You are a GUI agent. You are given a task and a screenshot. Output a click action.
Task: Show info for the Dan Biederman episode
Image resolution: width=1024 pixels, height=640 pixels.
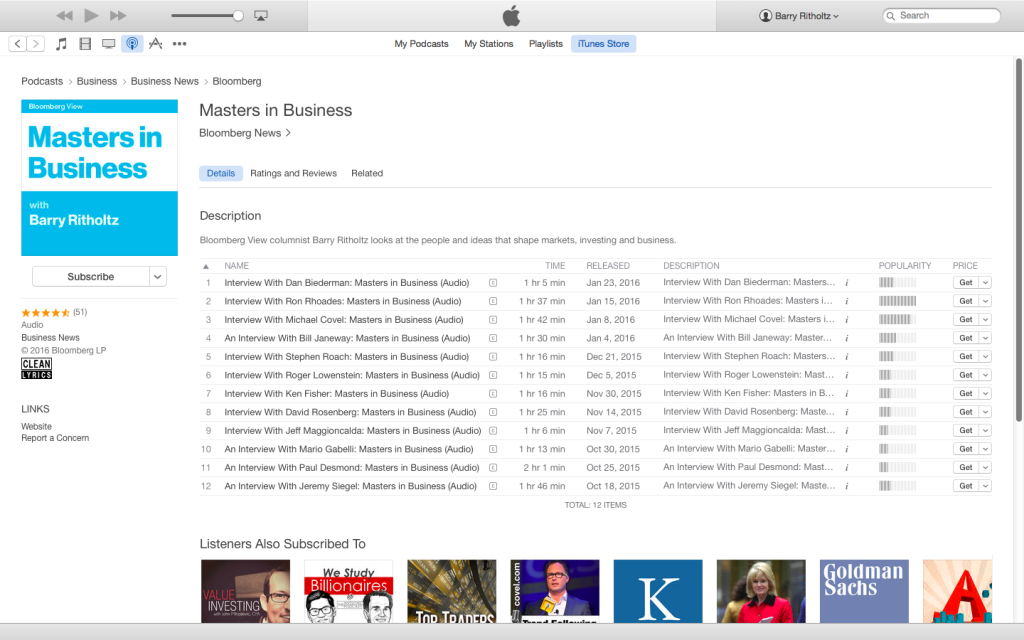[x=846, y=283]
